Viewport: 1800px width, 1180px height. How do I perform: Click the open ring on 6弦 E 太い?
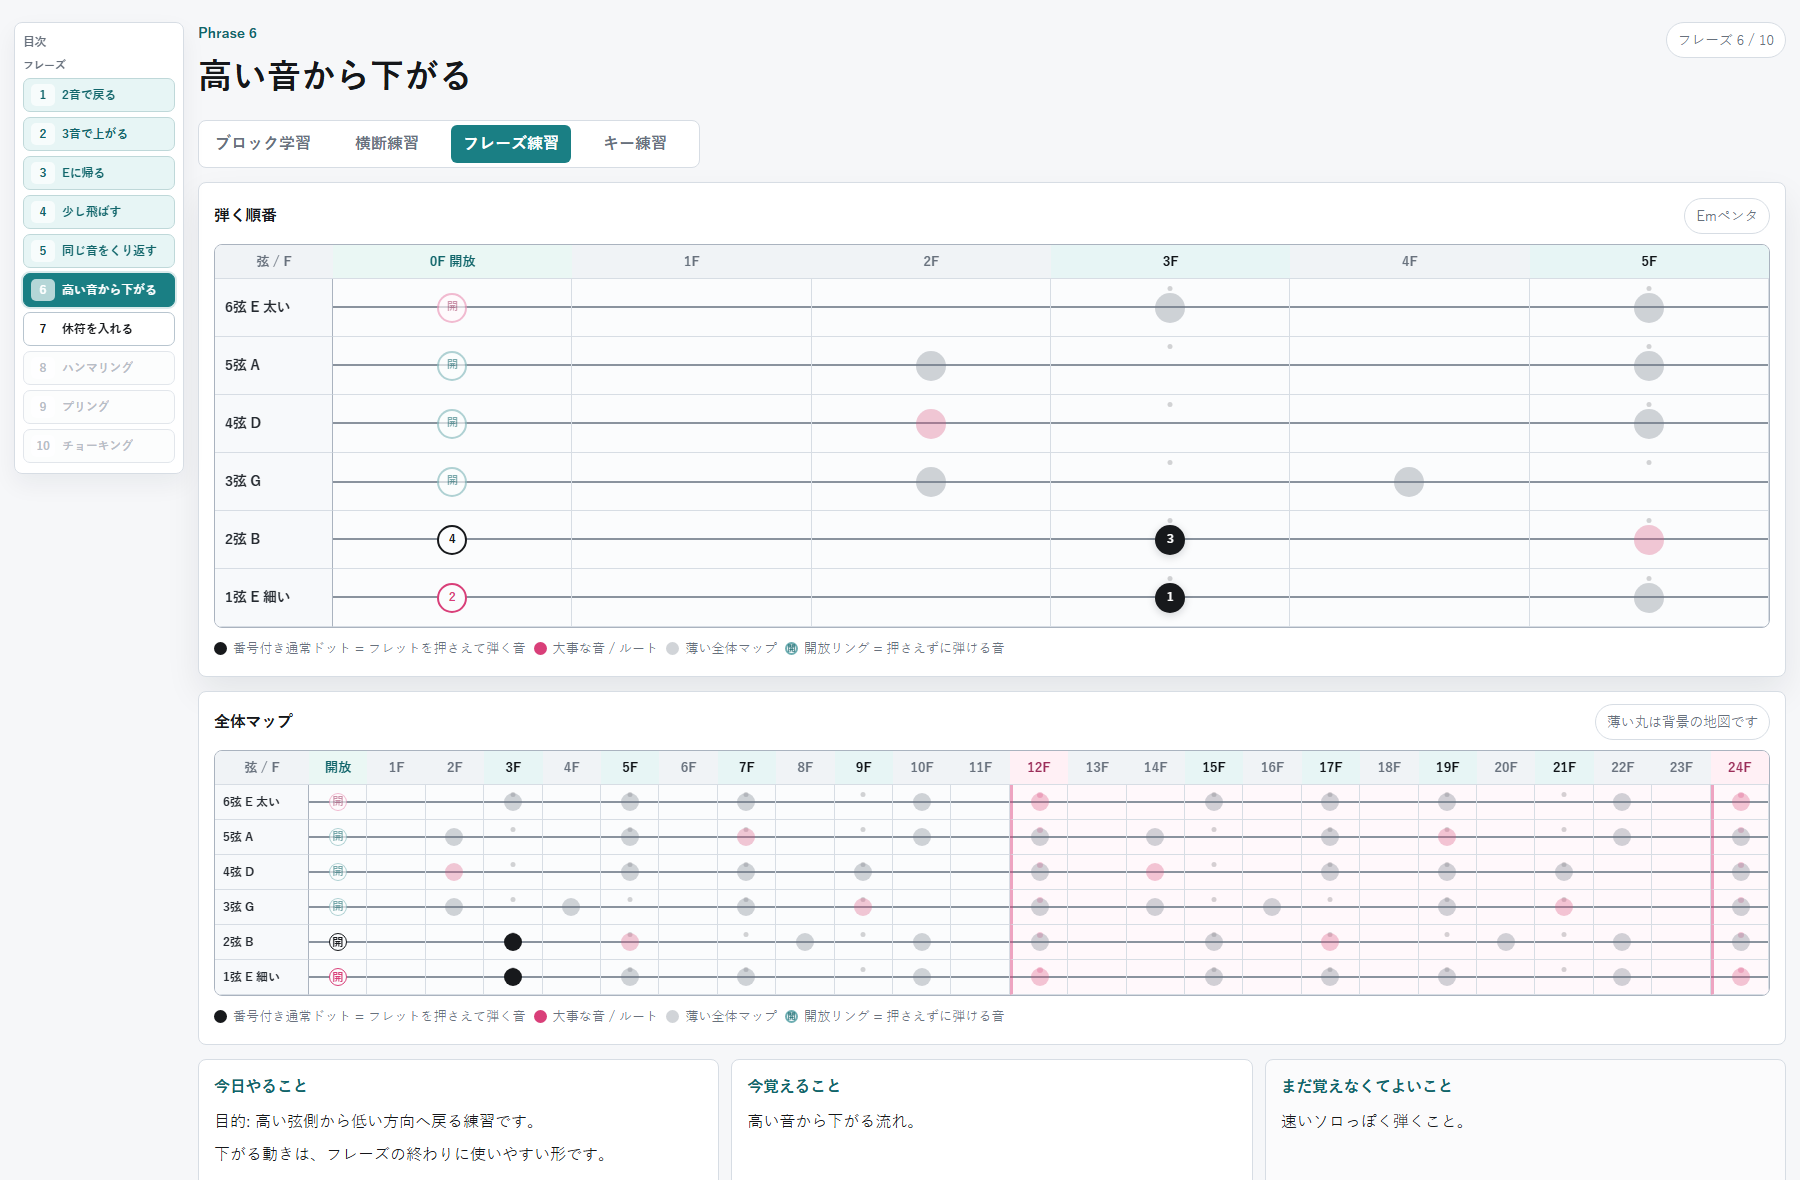pos(452,308)
